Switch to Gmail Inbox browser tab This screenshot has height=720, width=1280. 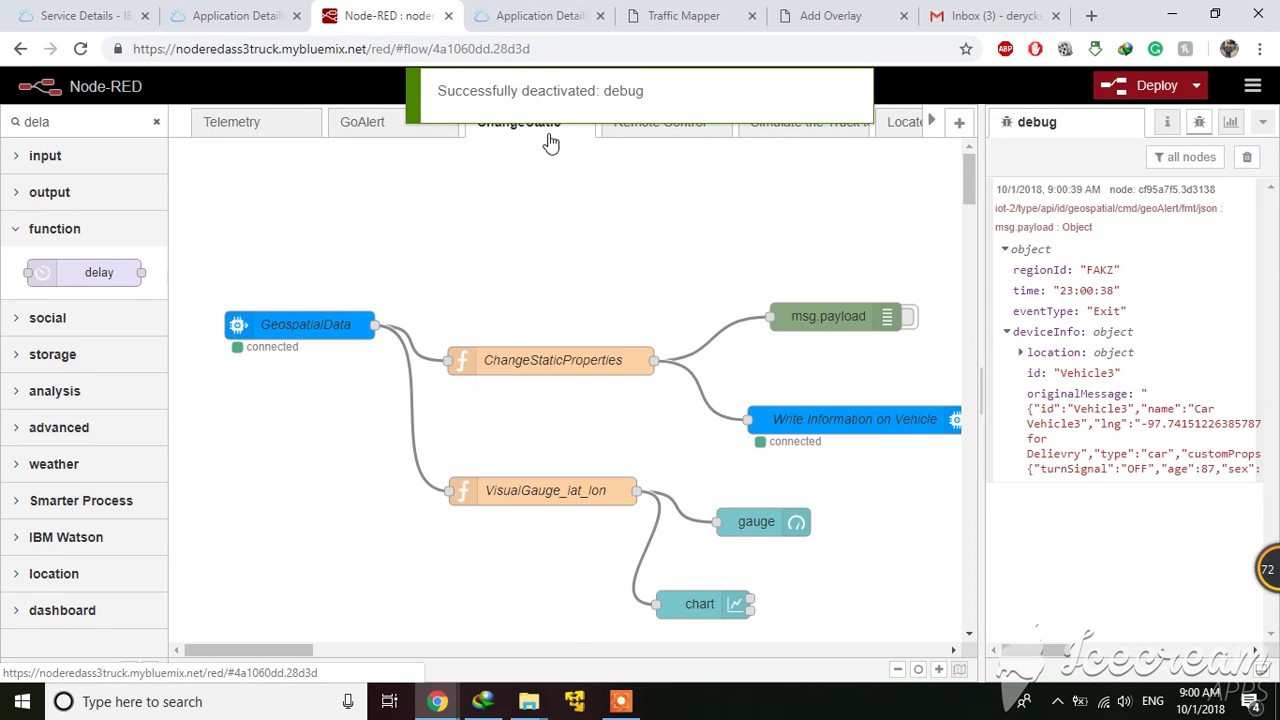pyautogui.click(x=997, y=16)
